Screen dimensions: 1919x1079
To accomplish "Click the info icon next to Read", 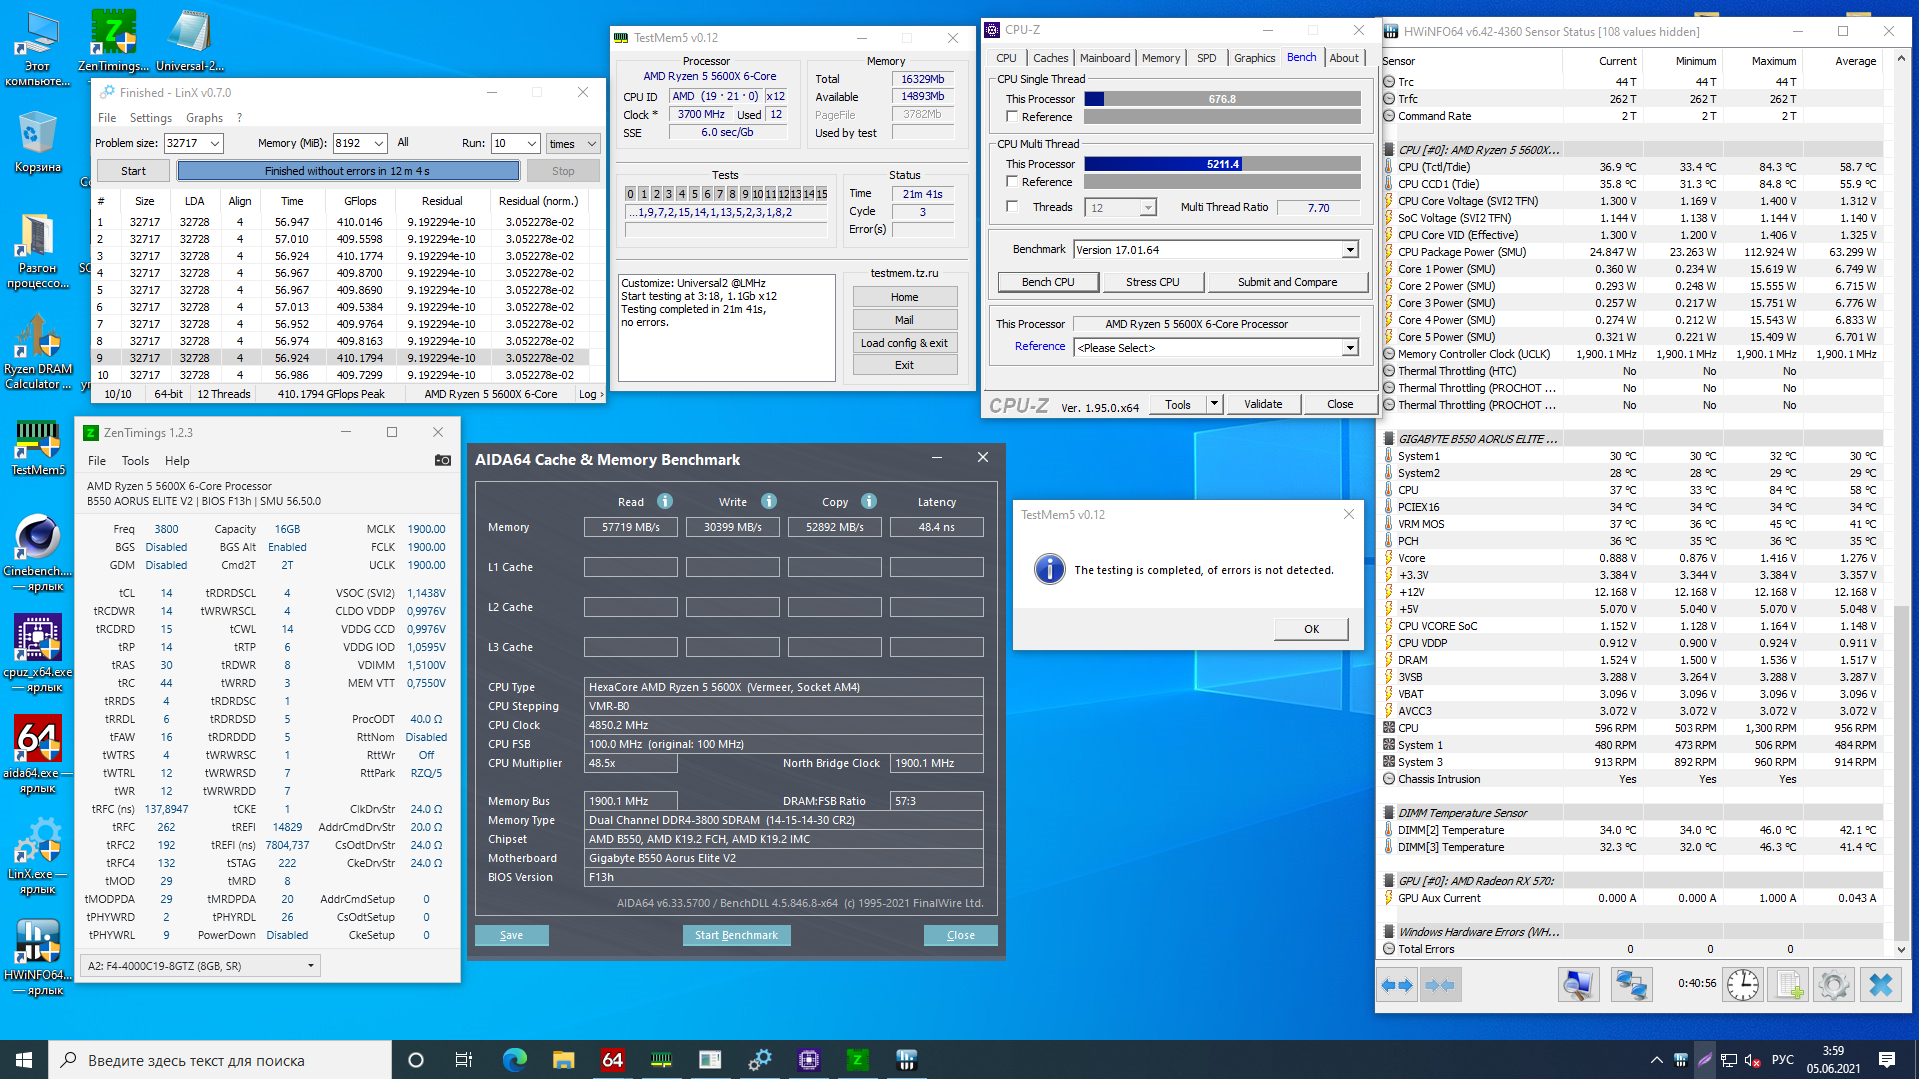I will [665, 501].
